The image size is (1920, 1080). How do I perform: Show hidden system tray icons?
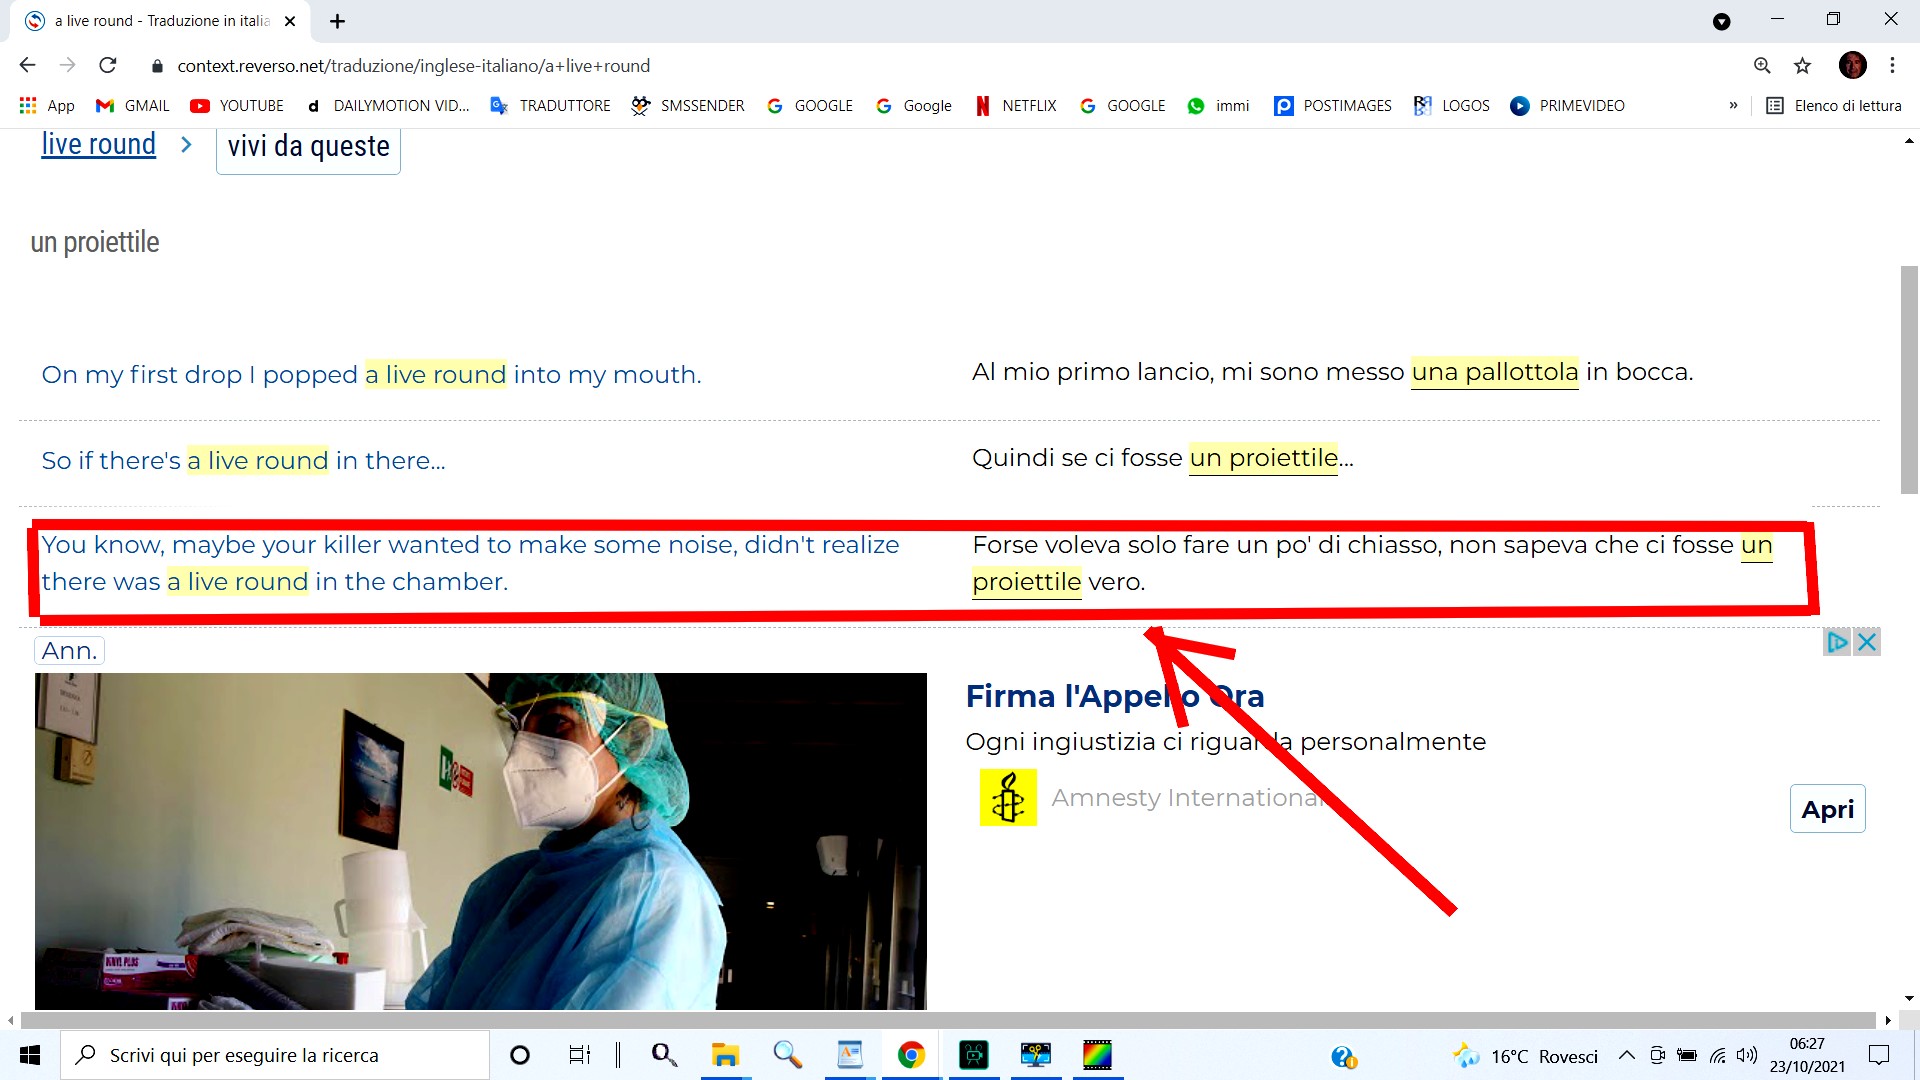1627,1055
